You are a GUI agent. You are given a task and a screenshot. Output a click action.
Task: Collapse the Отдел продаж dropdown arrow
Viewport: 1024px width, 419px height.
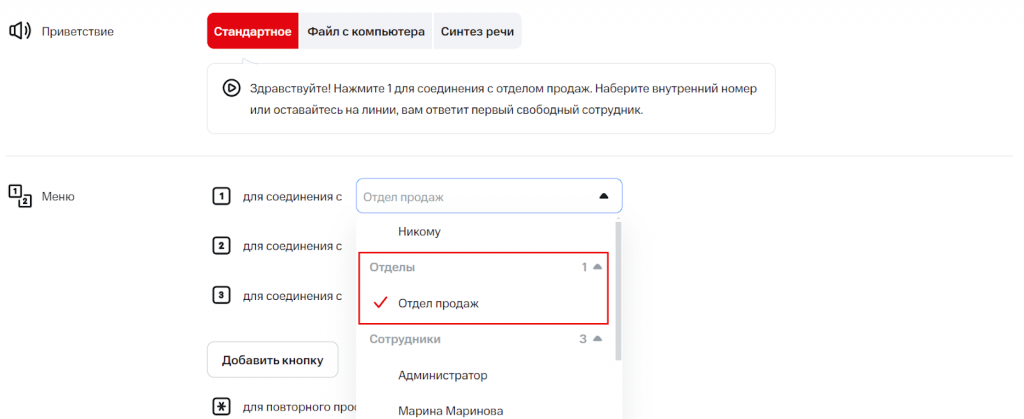click(x=603, y=196)
